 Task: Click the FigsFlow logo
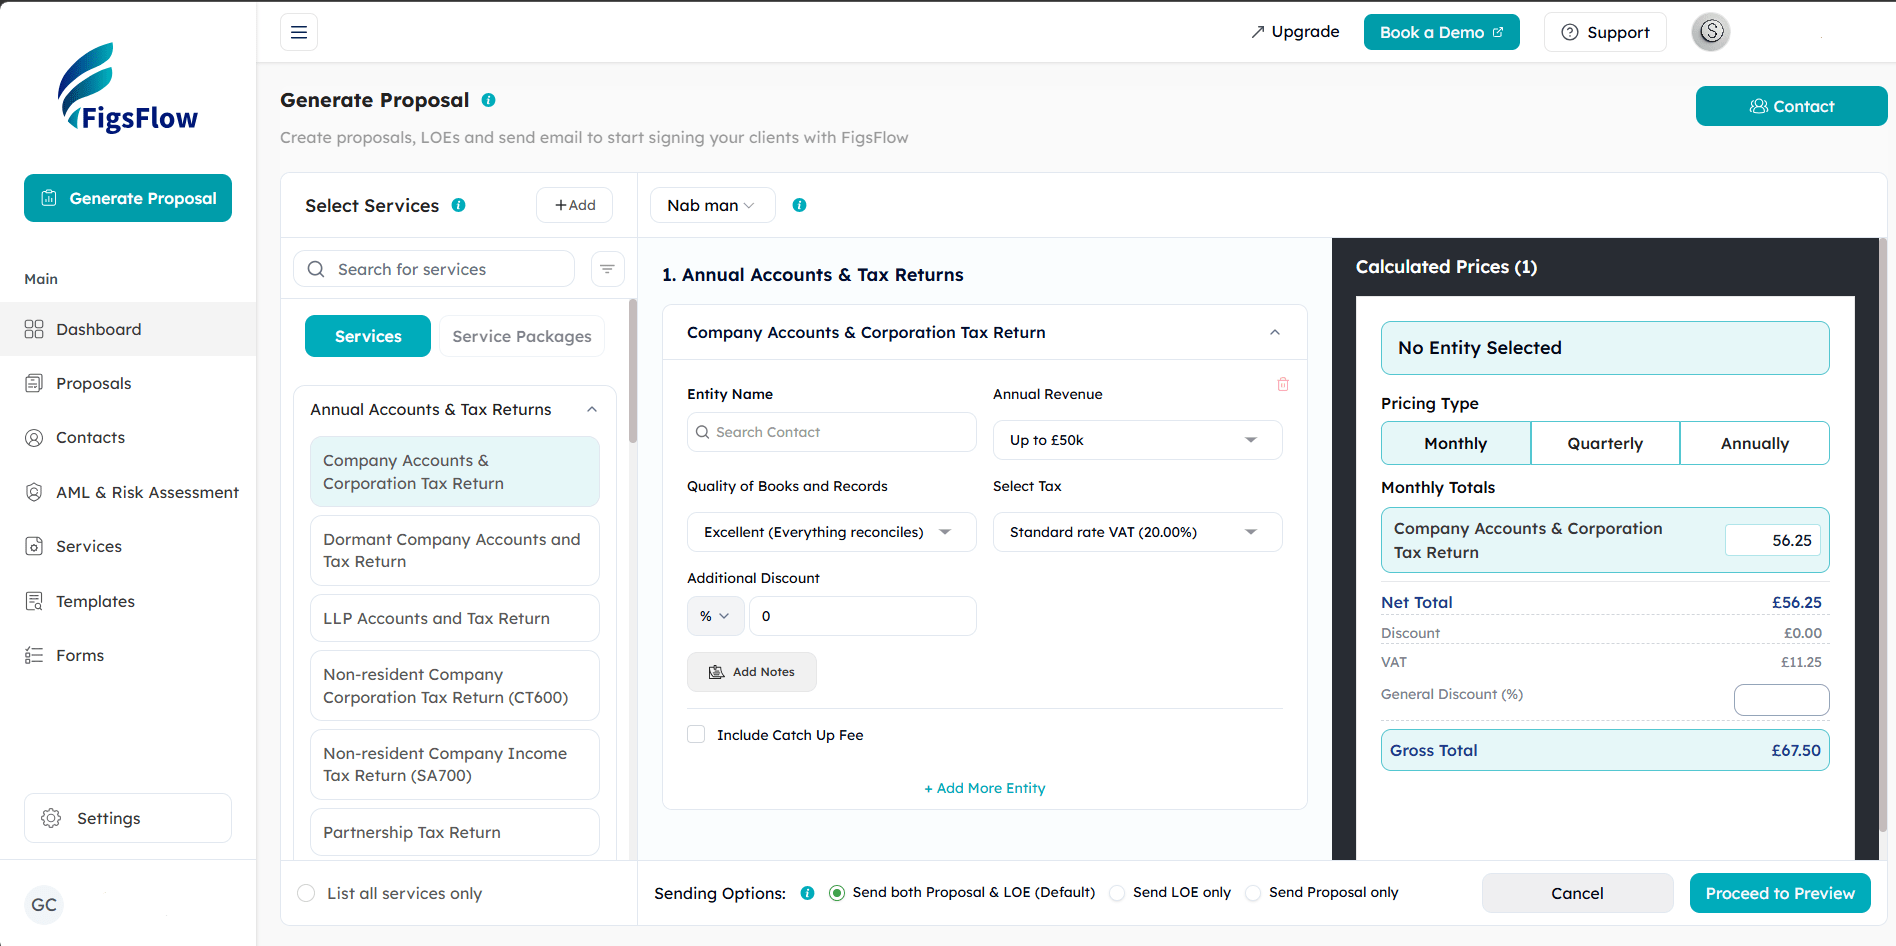pyautogui.click(x=128, y=88)
